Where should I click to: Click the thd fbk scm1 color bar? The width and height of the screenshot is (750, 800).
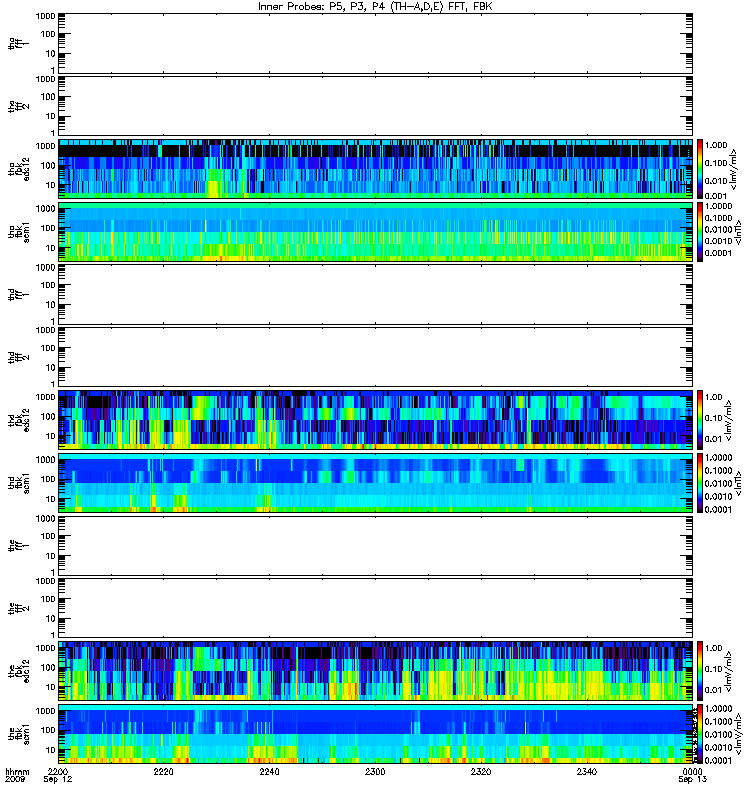pyautogui.click(x=700, y=483)
